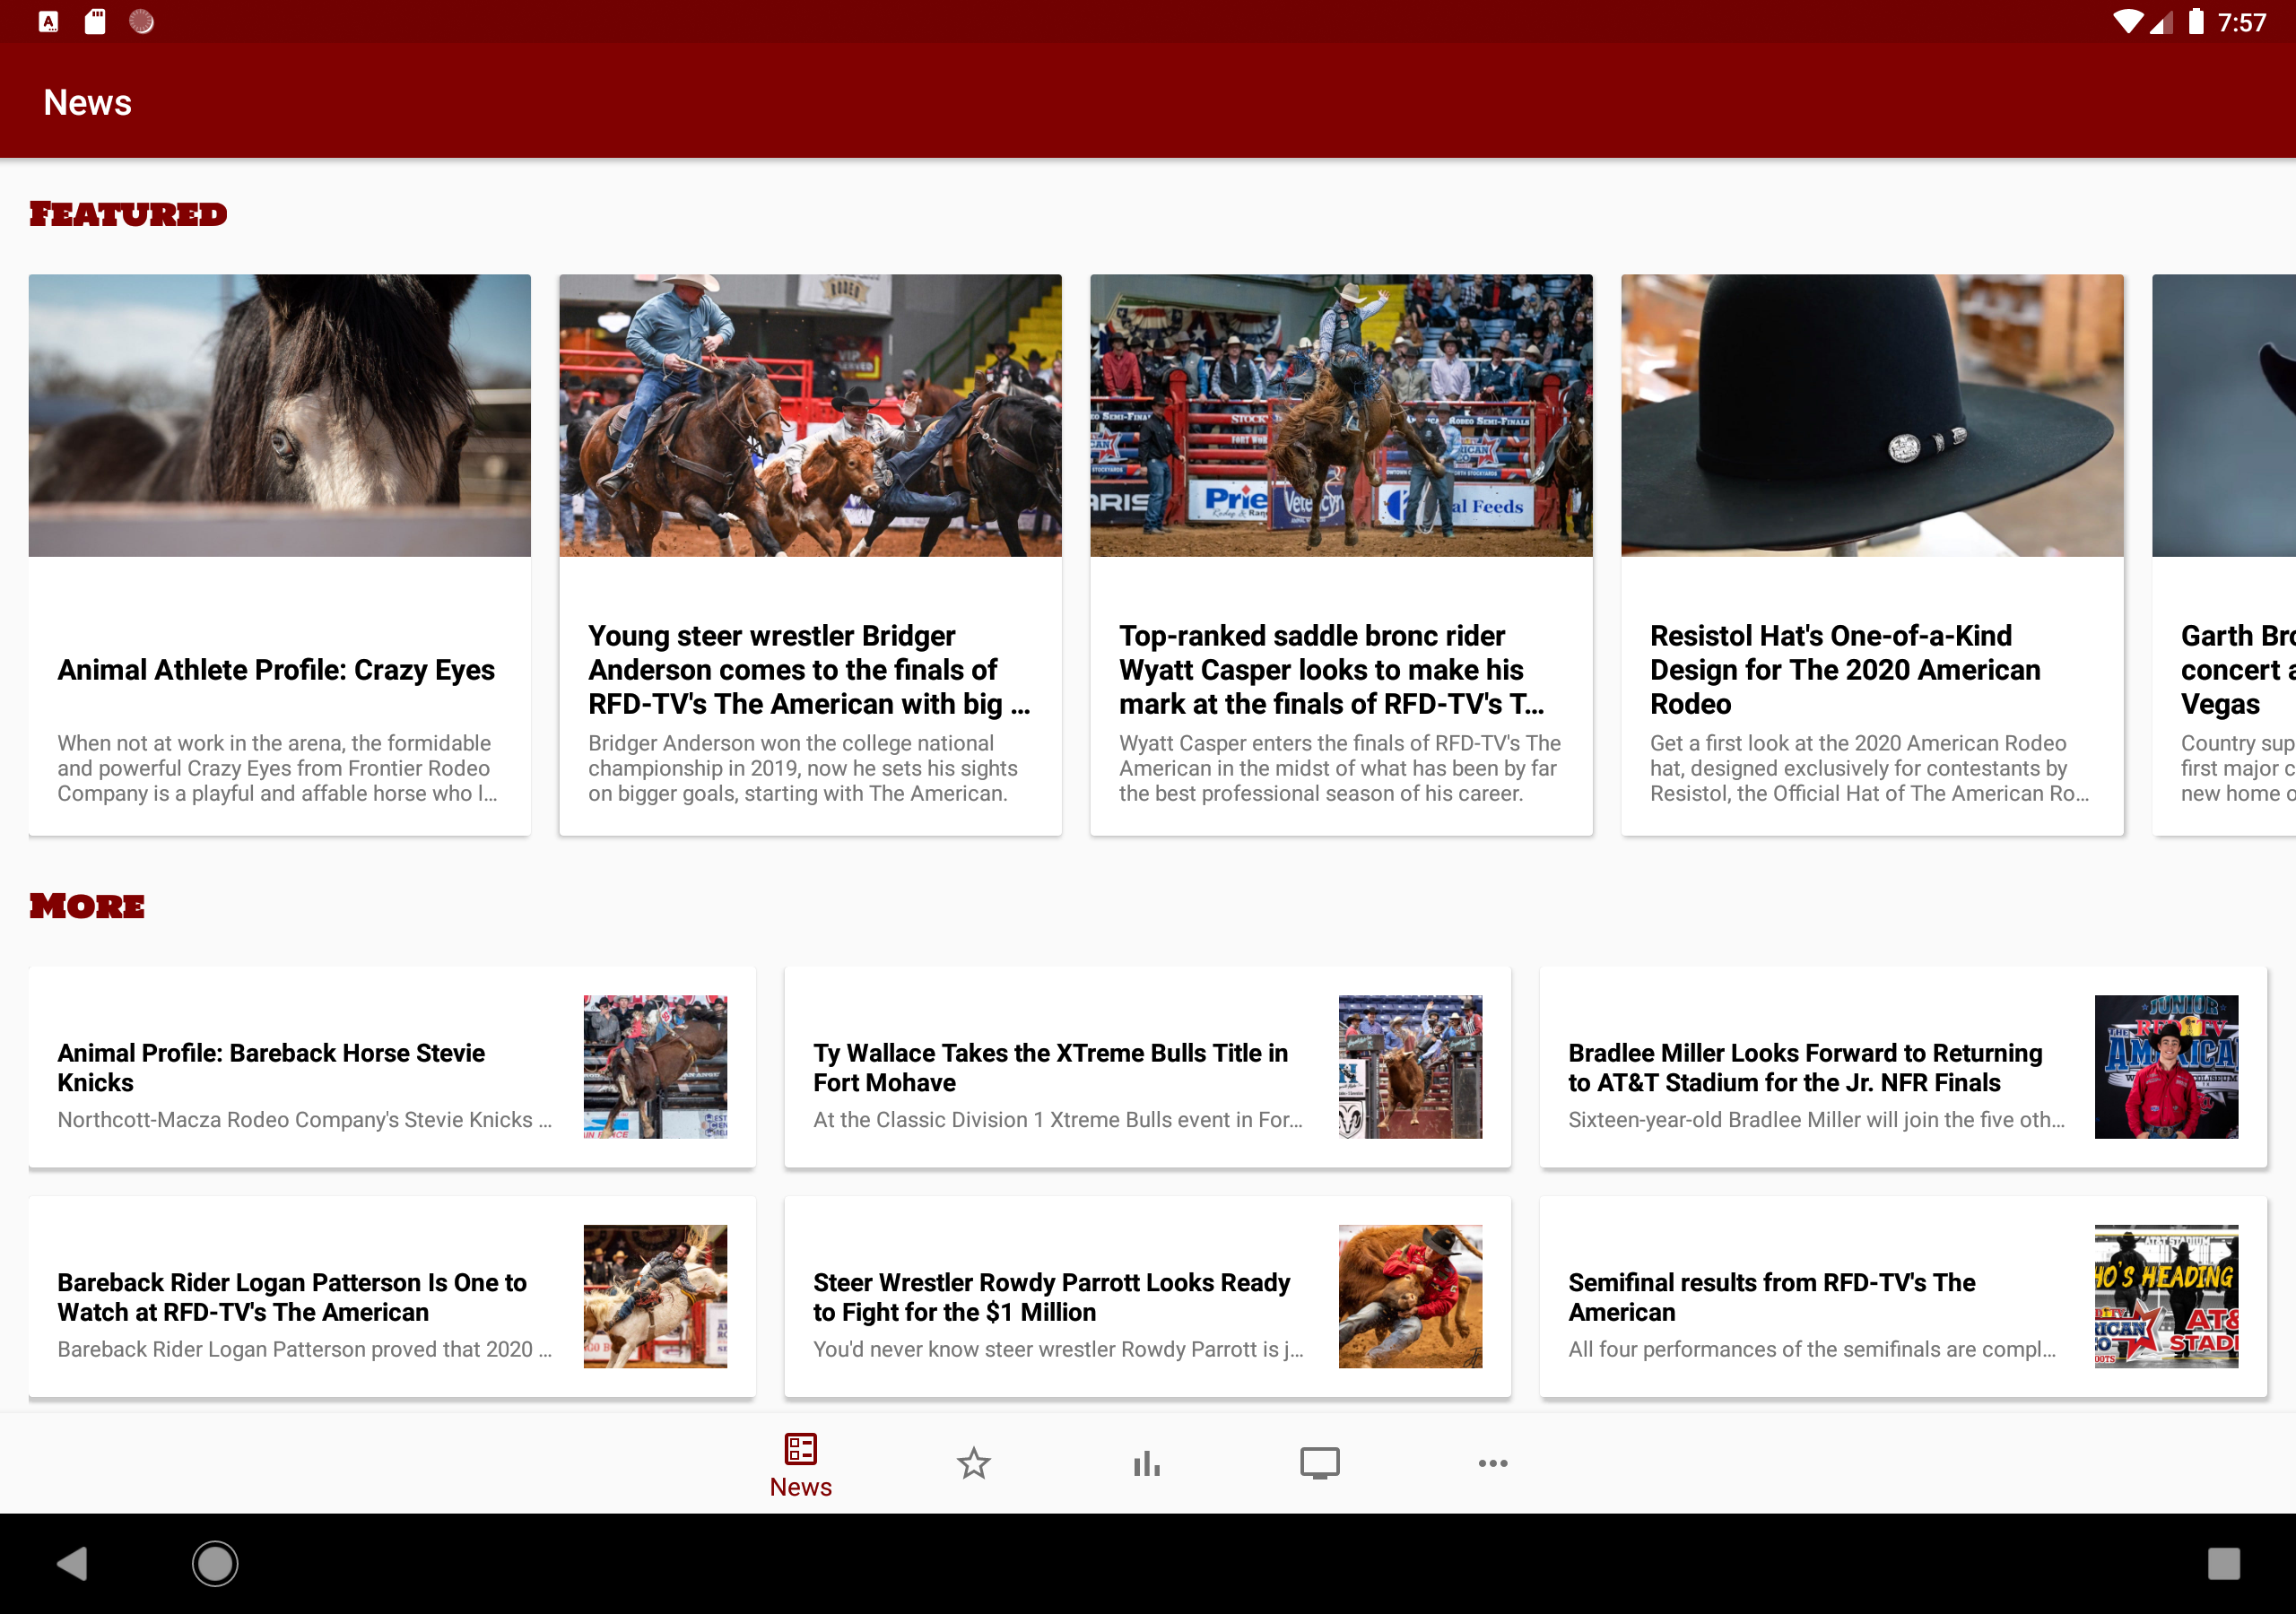The image size is (2296, 1614).
Task: Tap the Wyatt Casper bronc rider photo
Action: [x=1340, y=415]
